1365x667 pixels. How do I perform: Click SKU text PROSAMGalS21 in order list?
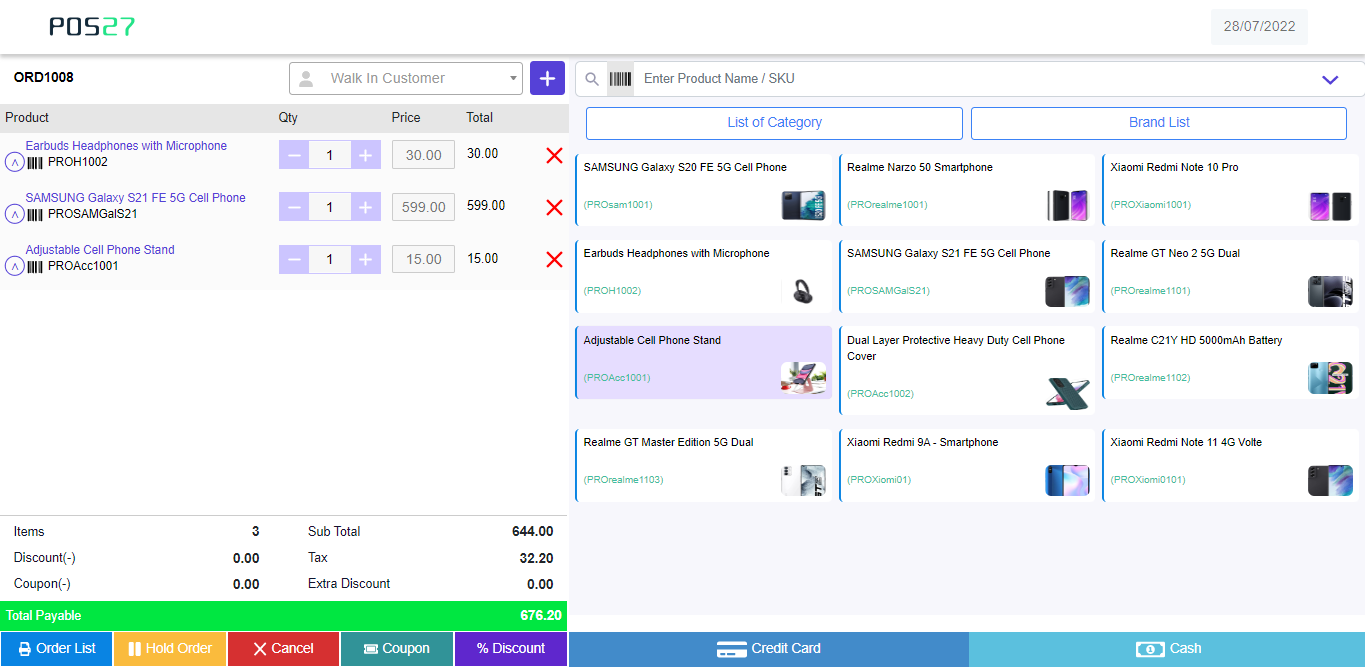pos(93,214)
